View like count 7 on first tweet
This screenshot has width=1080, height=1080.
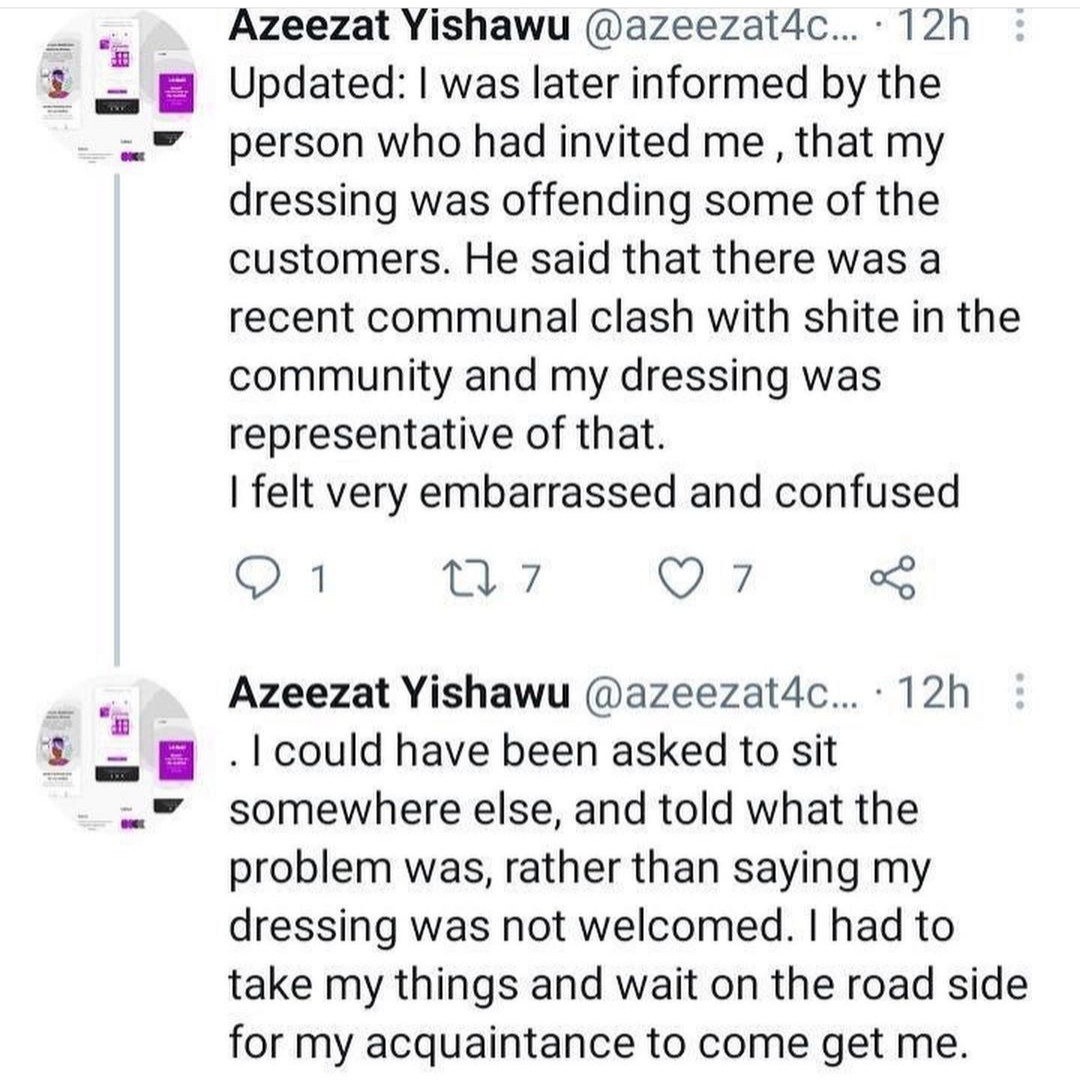click(741, 579)
